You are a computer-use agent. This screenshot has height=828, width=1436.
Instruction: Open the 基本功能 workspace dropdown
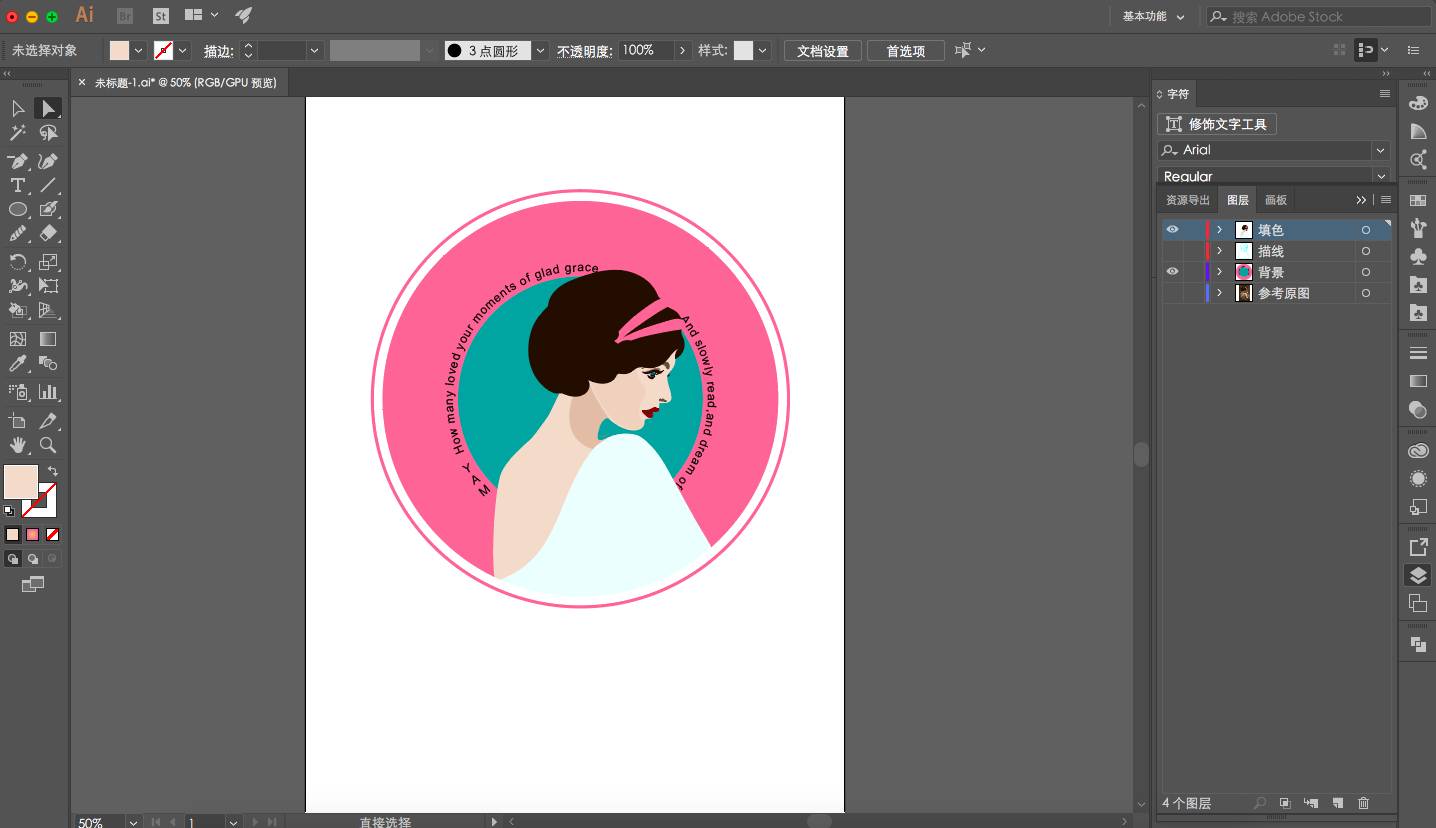point(1153,17)
